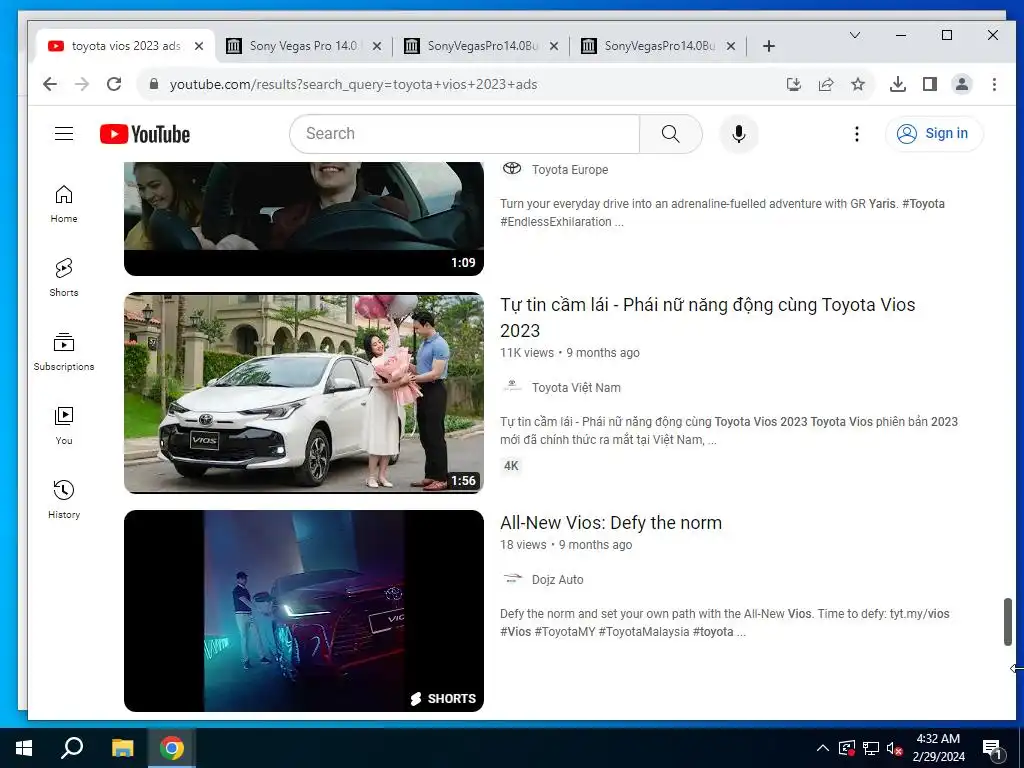The height and width of the screenshot is (768, 1024).
Task: Open a new tab
Action: pos(769,46)
